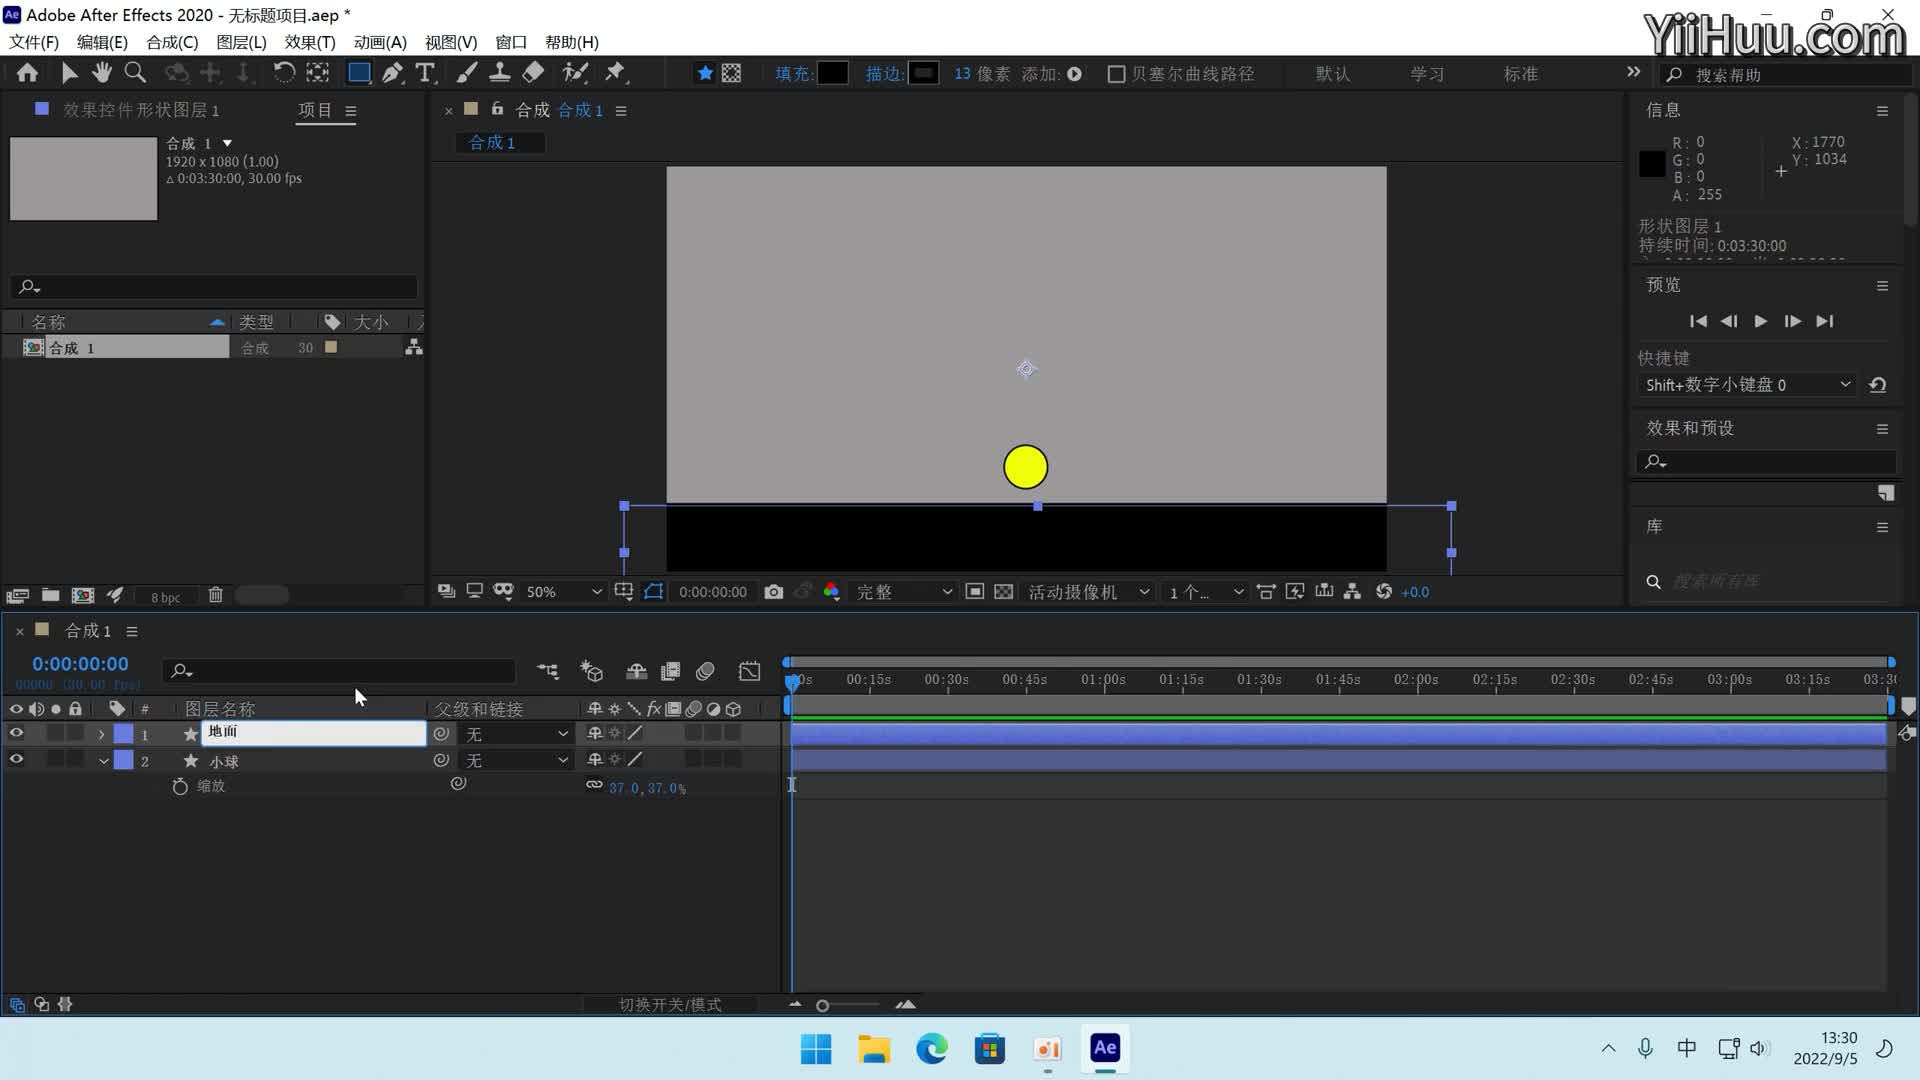Screen dimensions: 1920x1080
Task: Adjust the timeline zoom slider
Action: click(823, 1005)
